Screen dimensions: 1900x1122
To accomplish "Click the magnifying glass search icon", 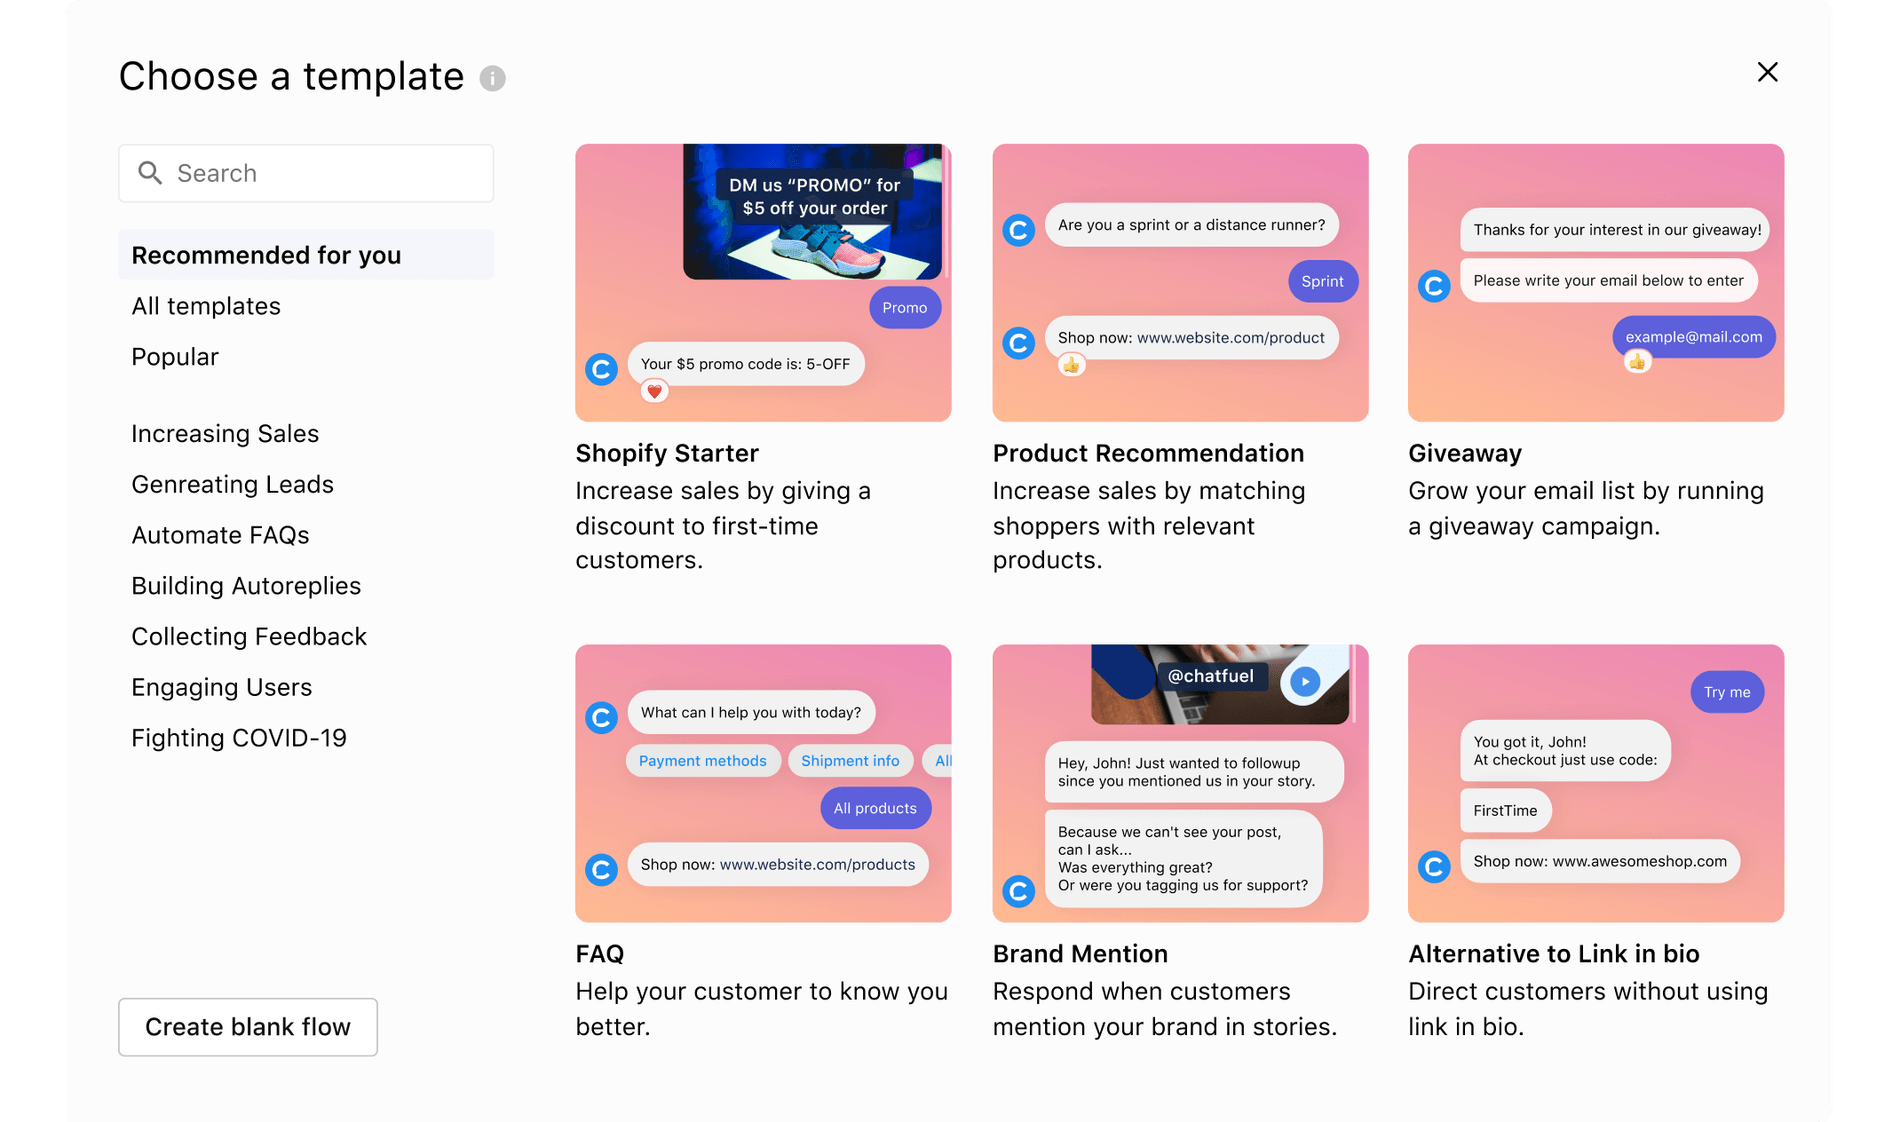I will pos(150,173).
